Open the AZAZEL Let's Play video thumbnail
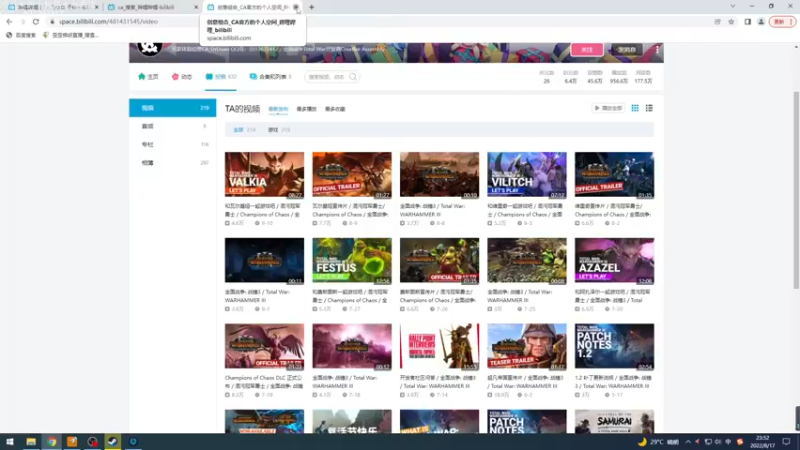The height and width of the screenshot is (450, 800). pyautogui.click(x=614, y=260)
